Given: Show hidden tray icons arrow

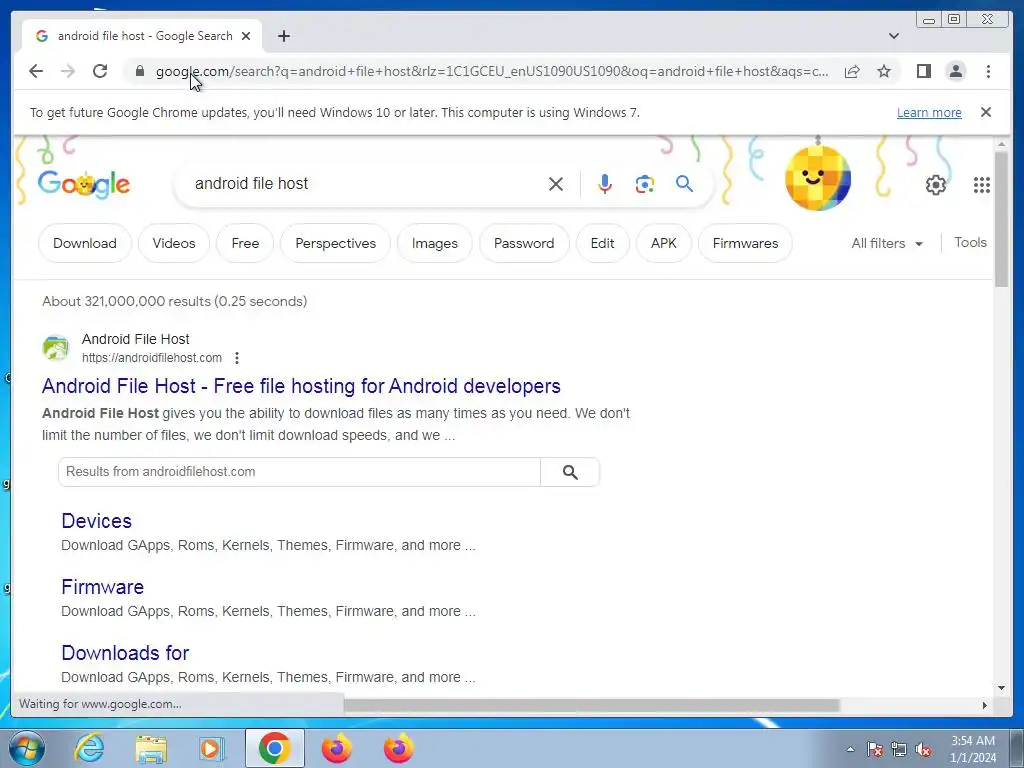Looking at the screenshot, I should point(850,749).
